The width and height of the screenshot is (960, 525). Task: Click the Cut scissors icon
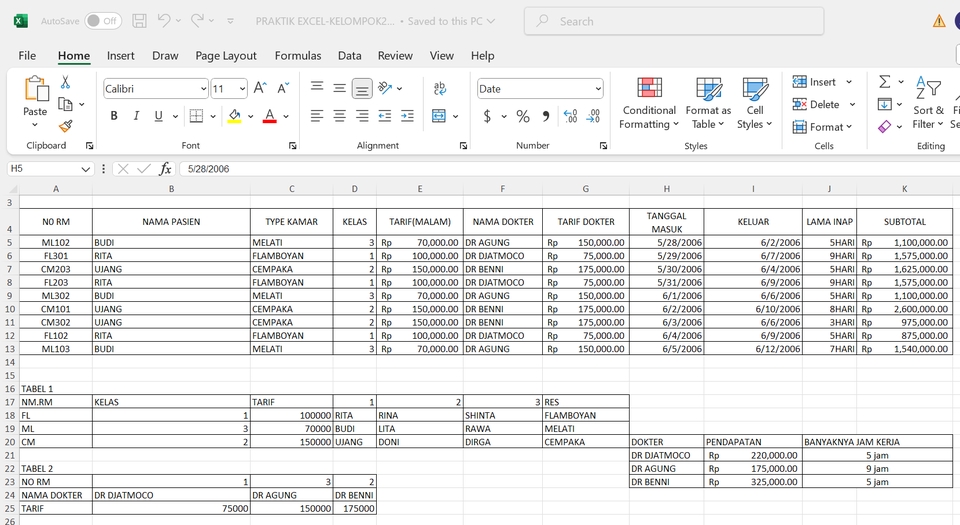pos(66,82)
